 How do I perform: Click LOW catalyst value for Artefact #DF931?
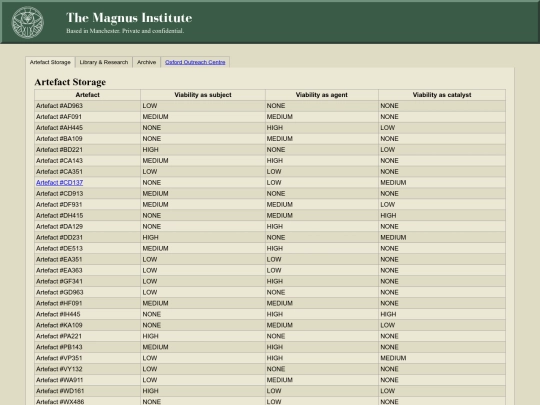point(387,205)
